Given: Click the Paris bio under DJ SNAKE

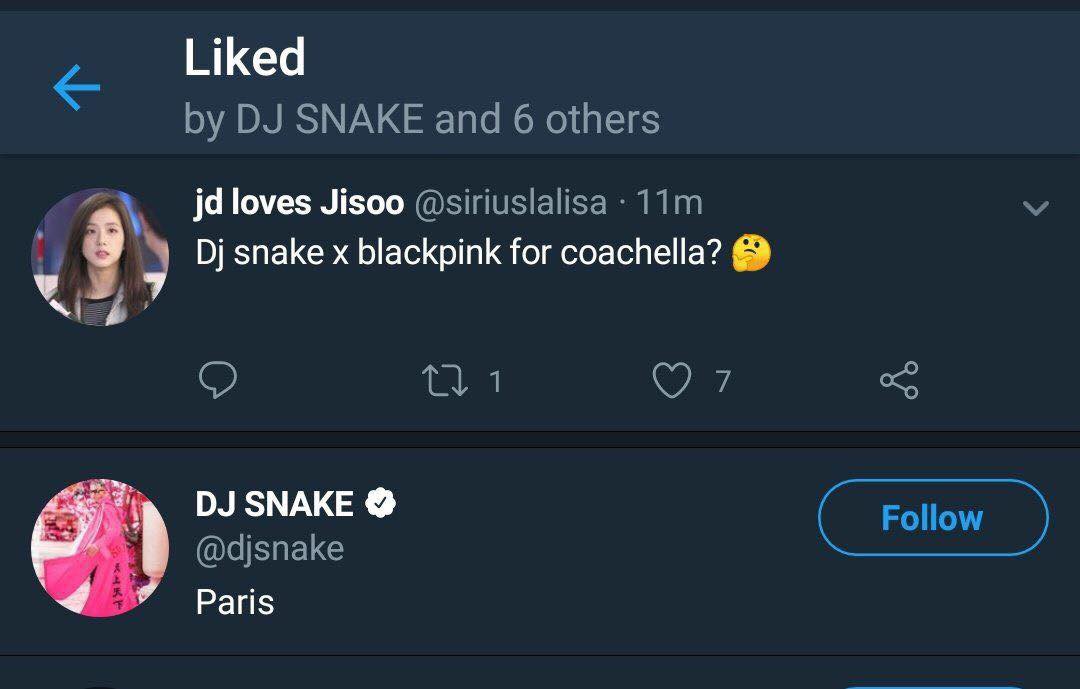Looking at the screenshot, I should 235,602.
